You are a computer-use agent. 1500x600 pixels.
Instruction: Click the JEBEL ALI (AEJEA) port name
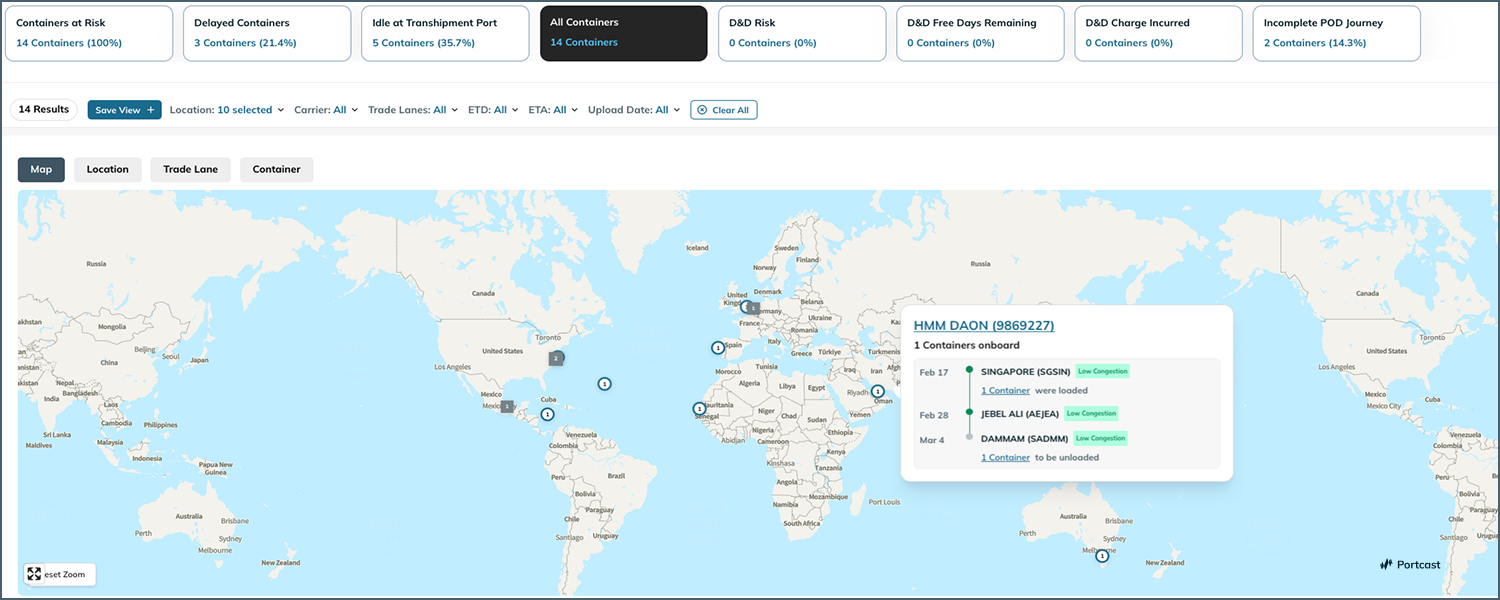(1020, 414)
